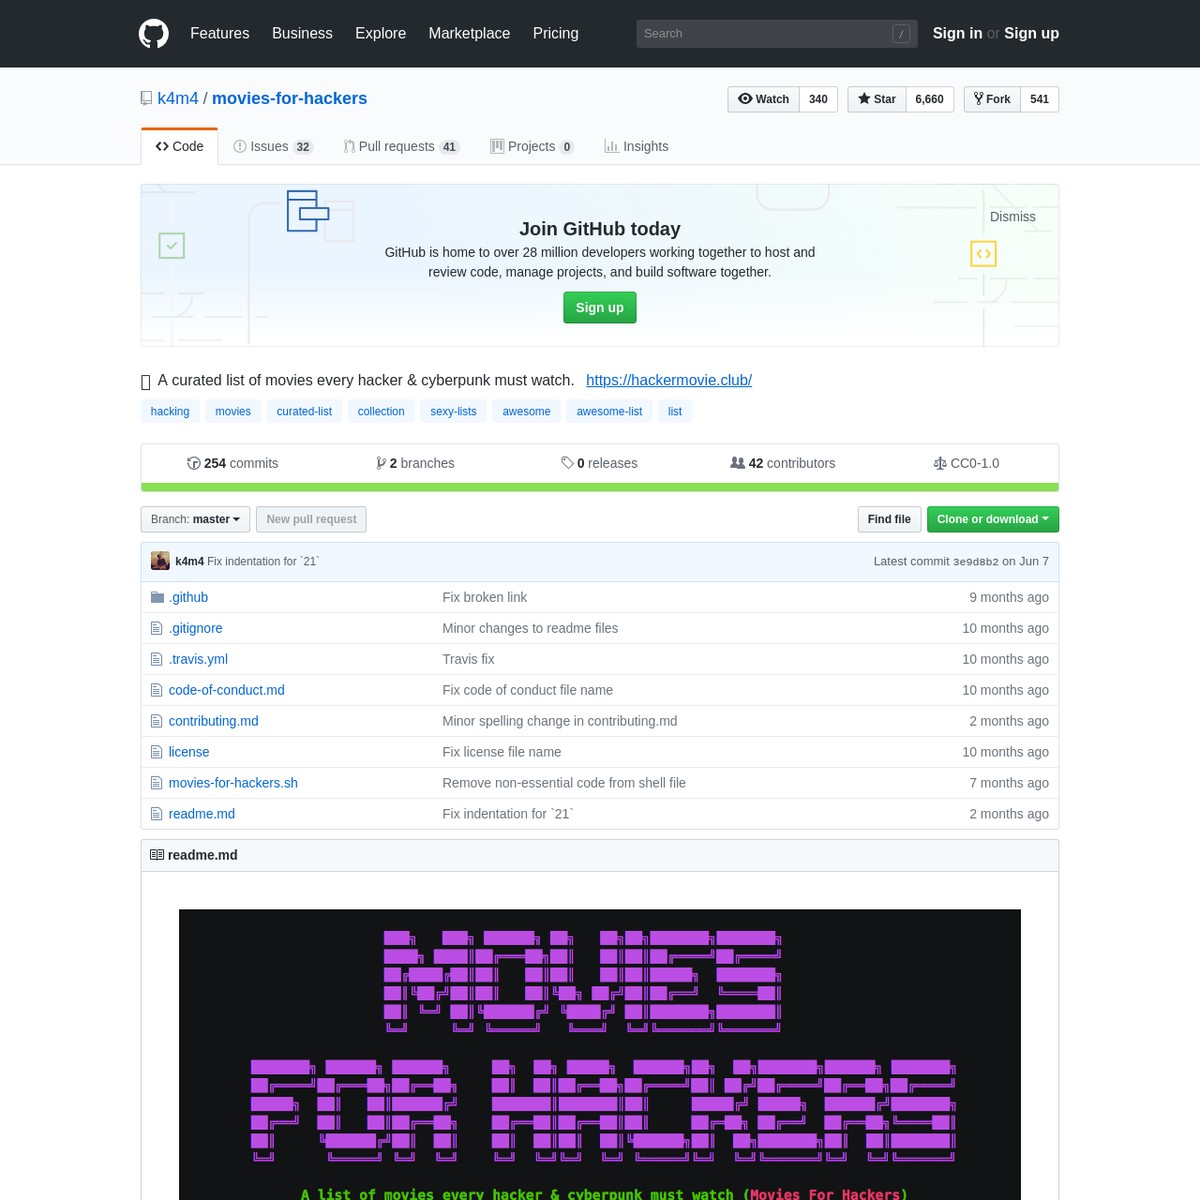The width and height of the screenshot is (1200, 1200).
Task: Open the hackermovie.club link
Action: click(x=669, y=380)
